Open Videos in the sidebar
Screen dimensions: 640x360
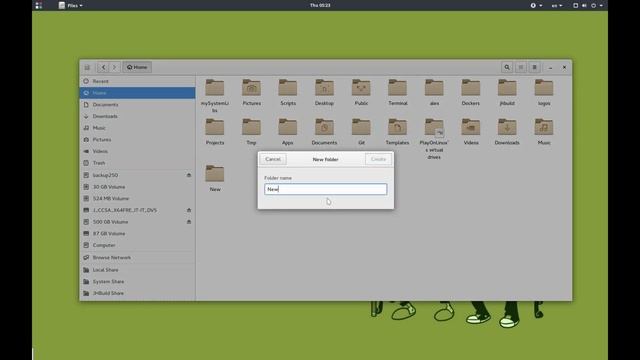[137, 151]
